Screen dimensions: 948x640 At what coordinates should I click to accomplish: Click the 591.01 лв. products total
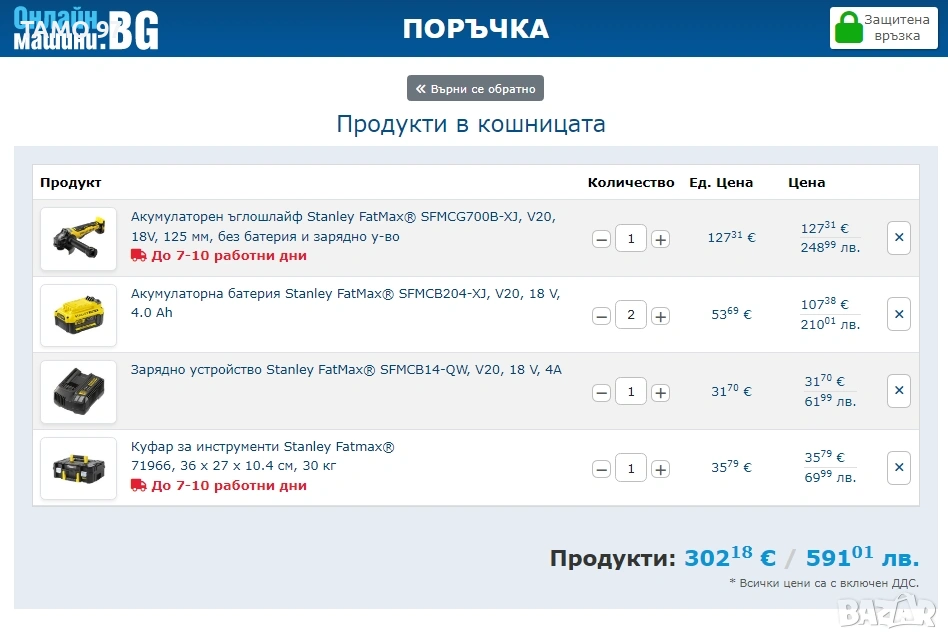pyautogui.click(x=863, y=557)
